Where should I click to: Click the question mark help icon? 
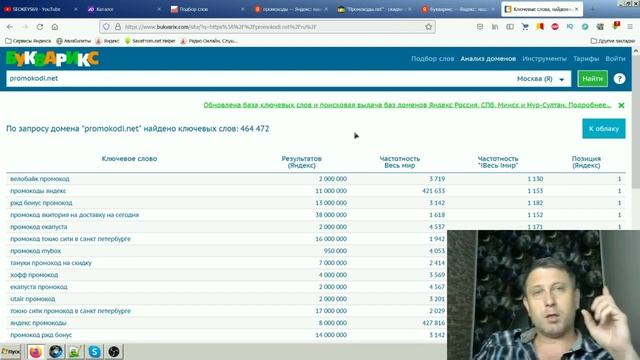click(619, 79)
